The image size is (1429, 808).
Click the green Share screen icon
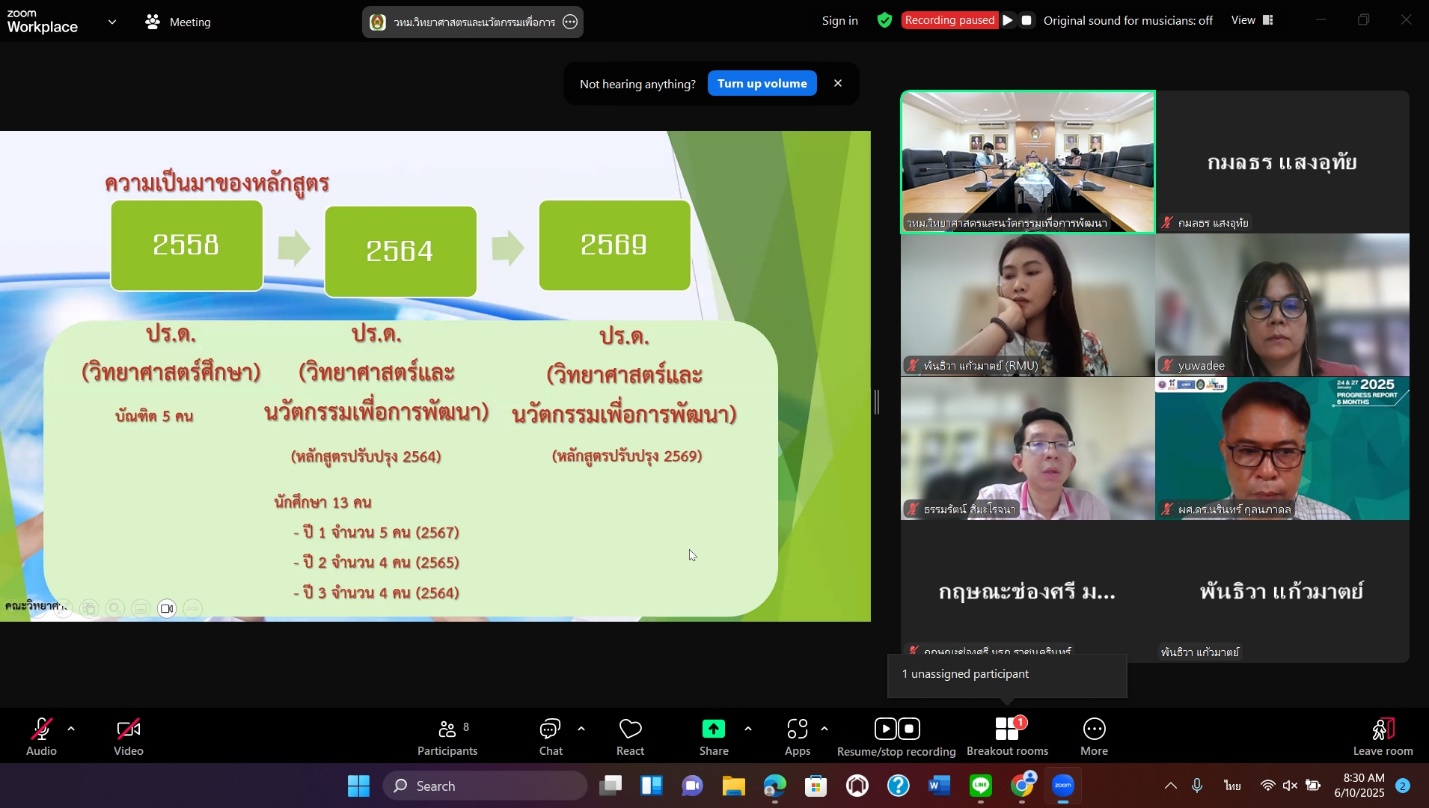[x=713, y=730]
